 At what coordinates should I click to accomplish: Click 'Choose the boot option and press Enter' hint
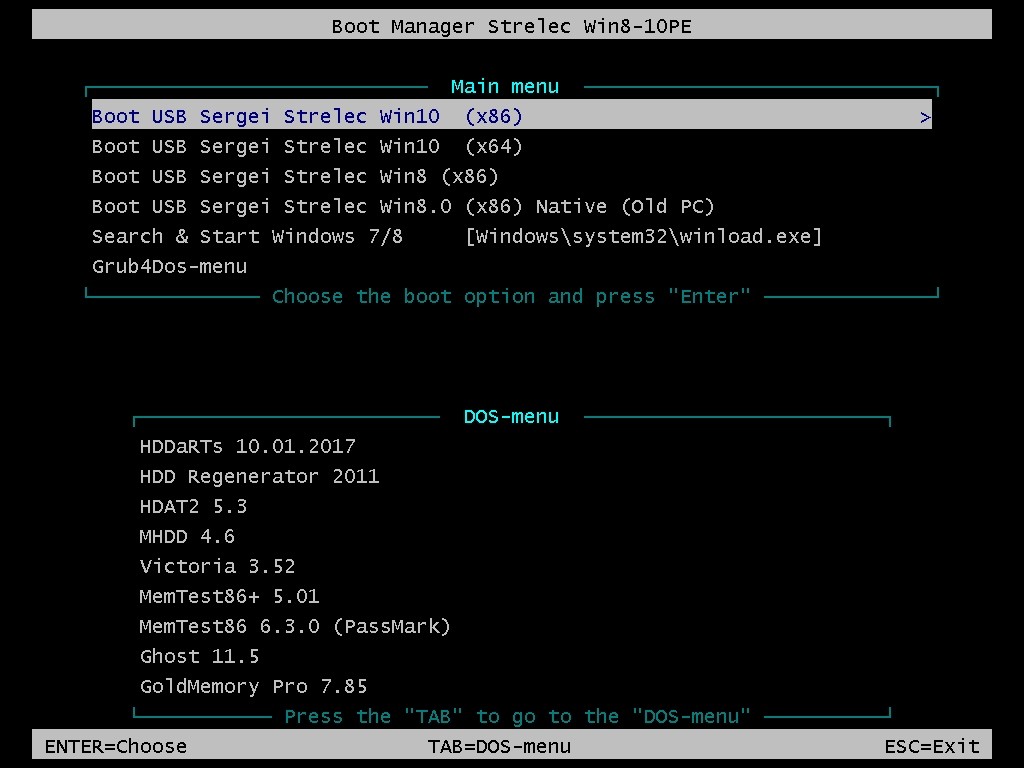(511, 296)
